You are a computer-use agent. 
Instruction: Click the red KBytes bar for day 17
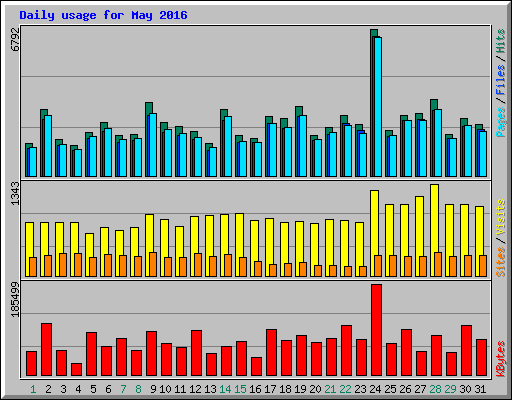tap(272, 352)
